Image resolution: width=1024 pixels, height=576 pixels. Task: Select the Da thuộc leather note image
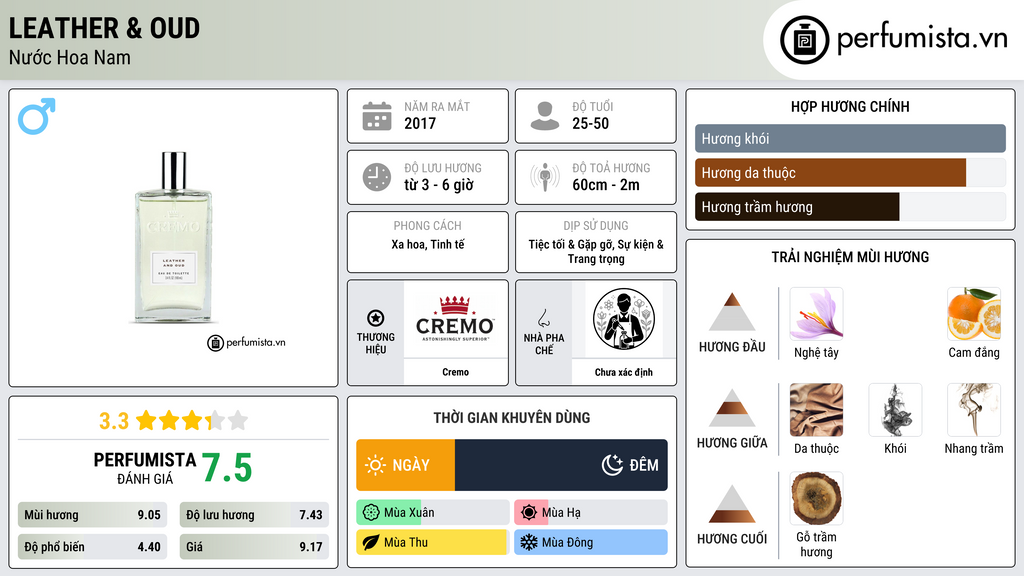816,410
